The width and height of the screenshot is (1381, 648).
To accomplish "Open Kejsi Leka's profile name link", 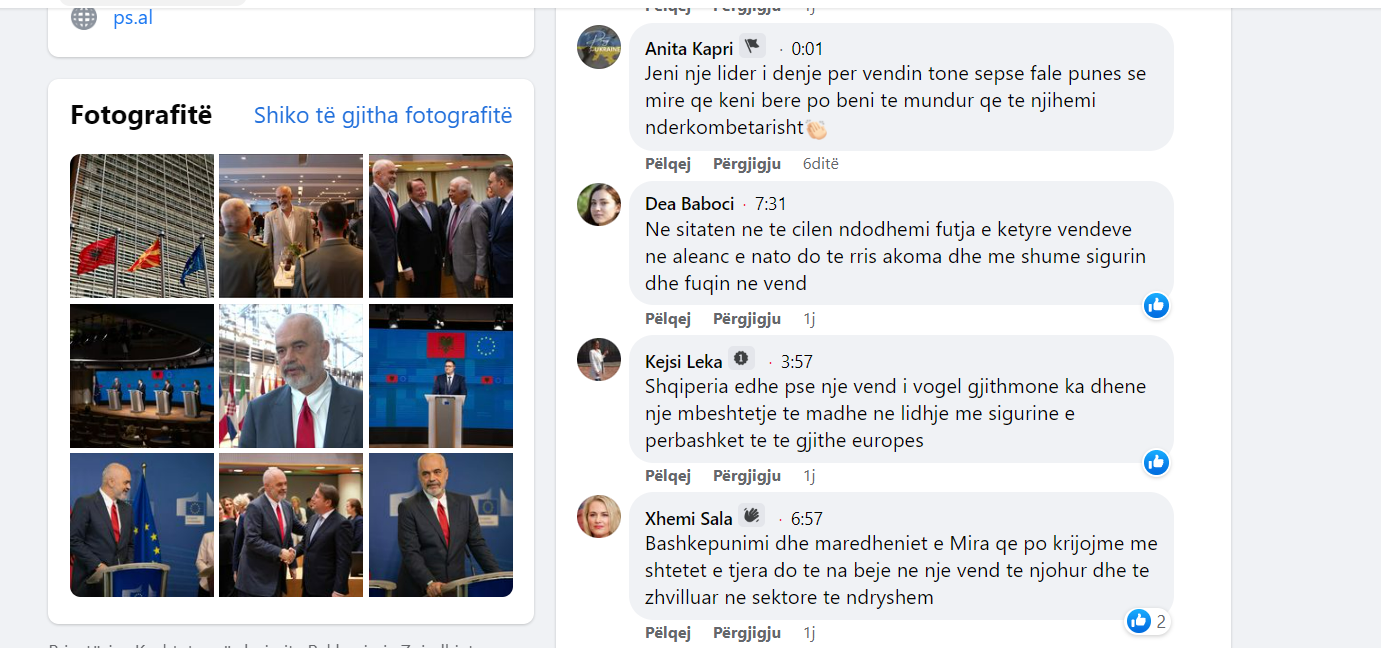I will click(683, 361).
